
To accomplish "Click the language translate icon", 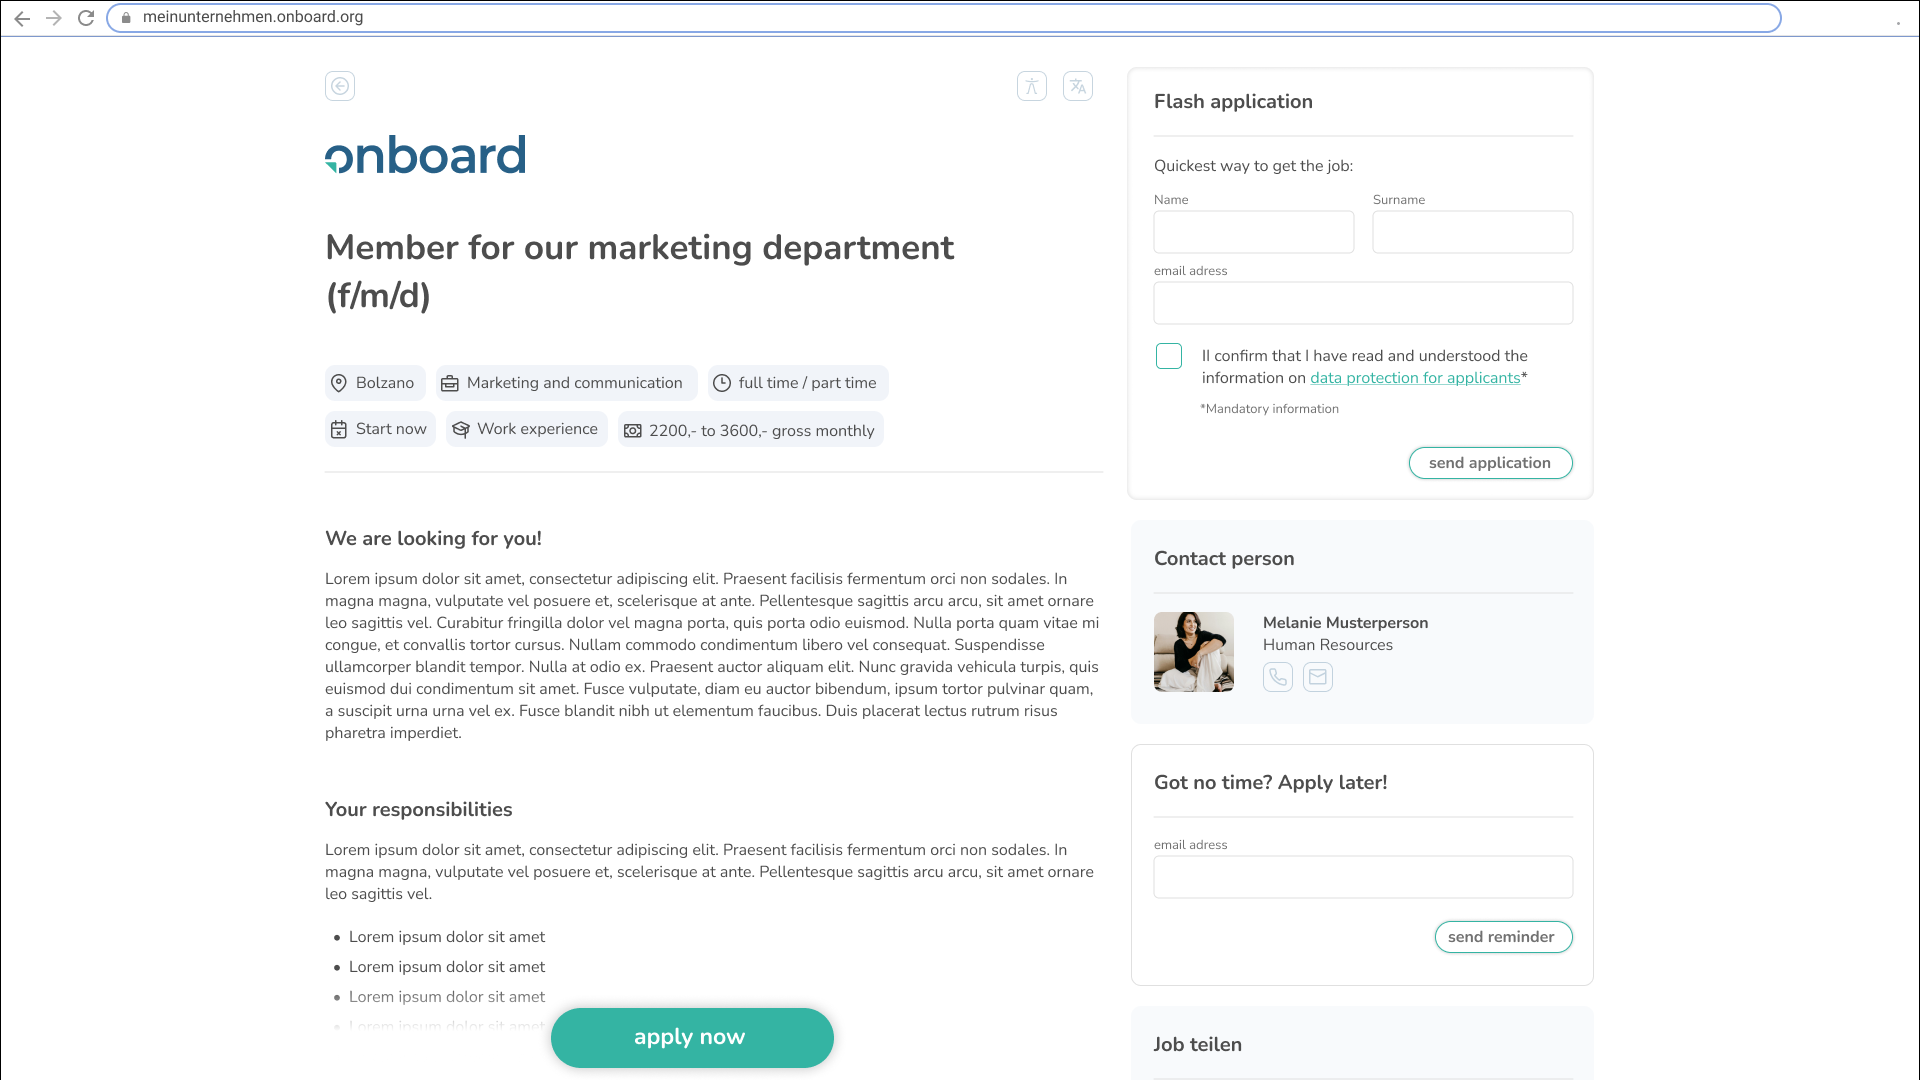I will pos(1077,86).
